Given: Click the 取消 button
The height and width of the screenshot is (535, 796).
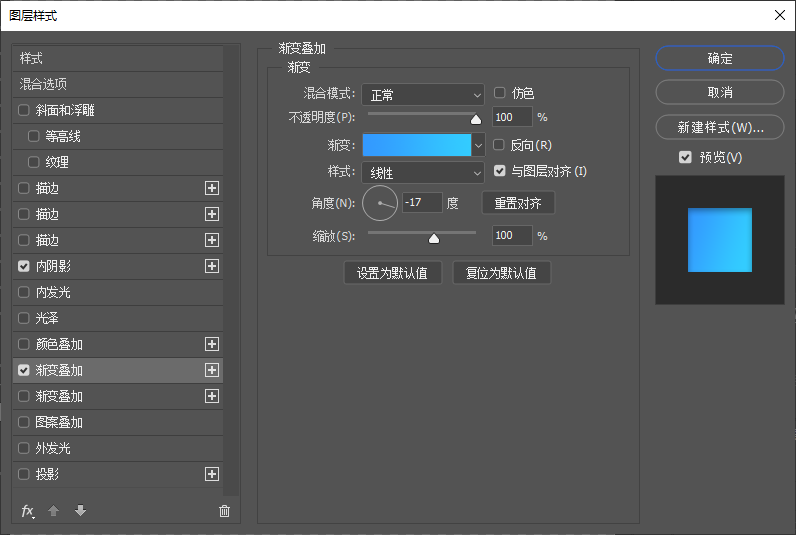Looking at the screenshot, I should (x=720, y=92).
